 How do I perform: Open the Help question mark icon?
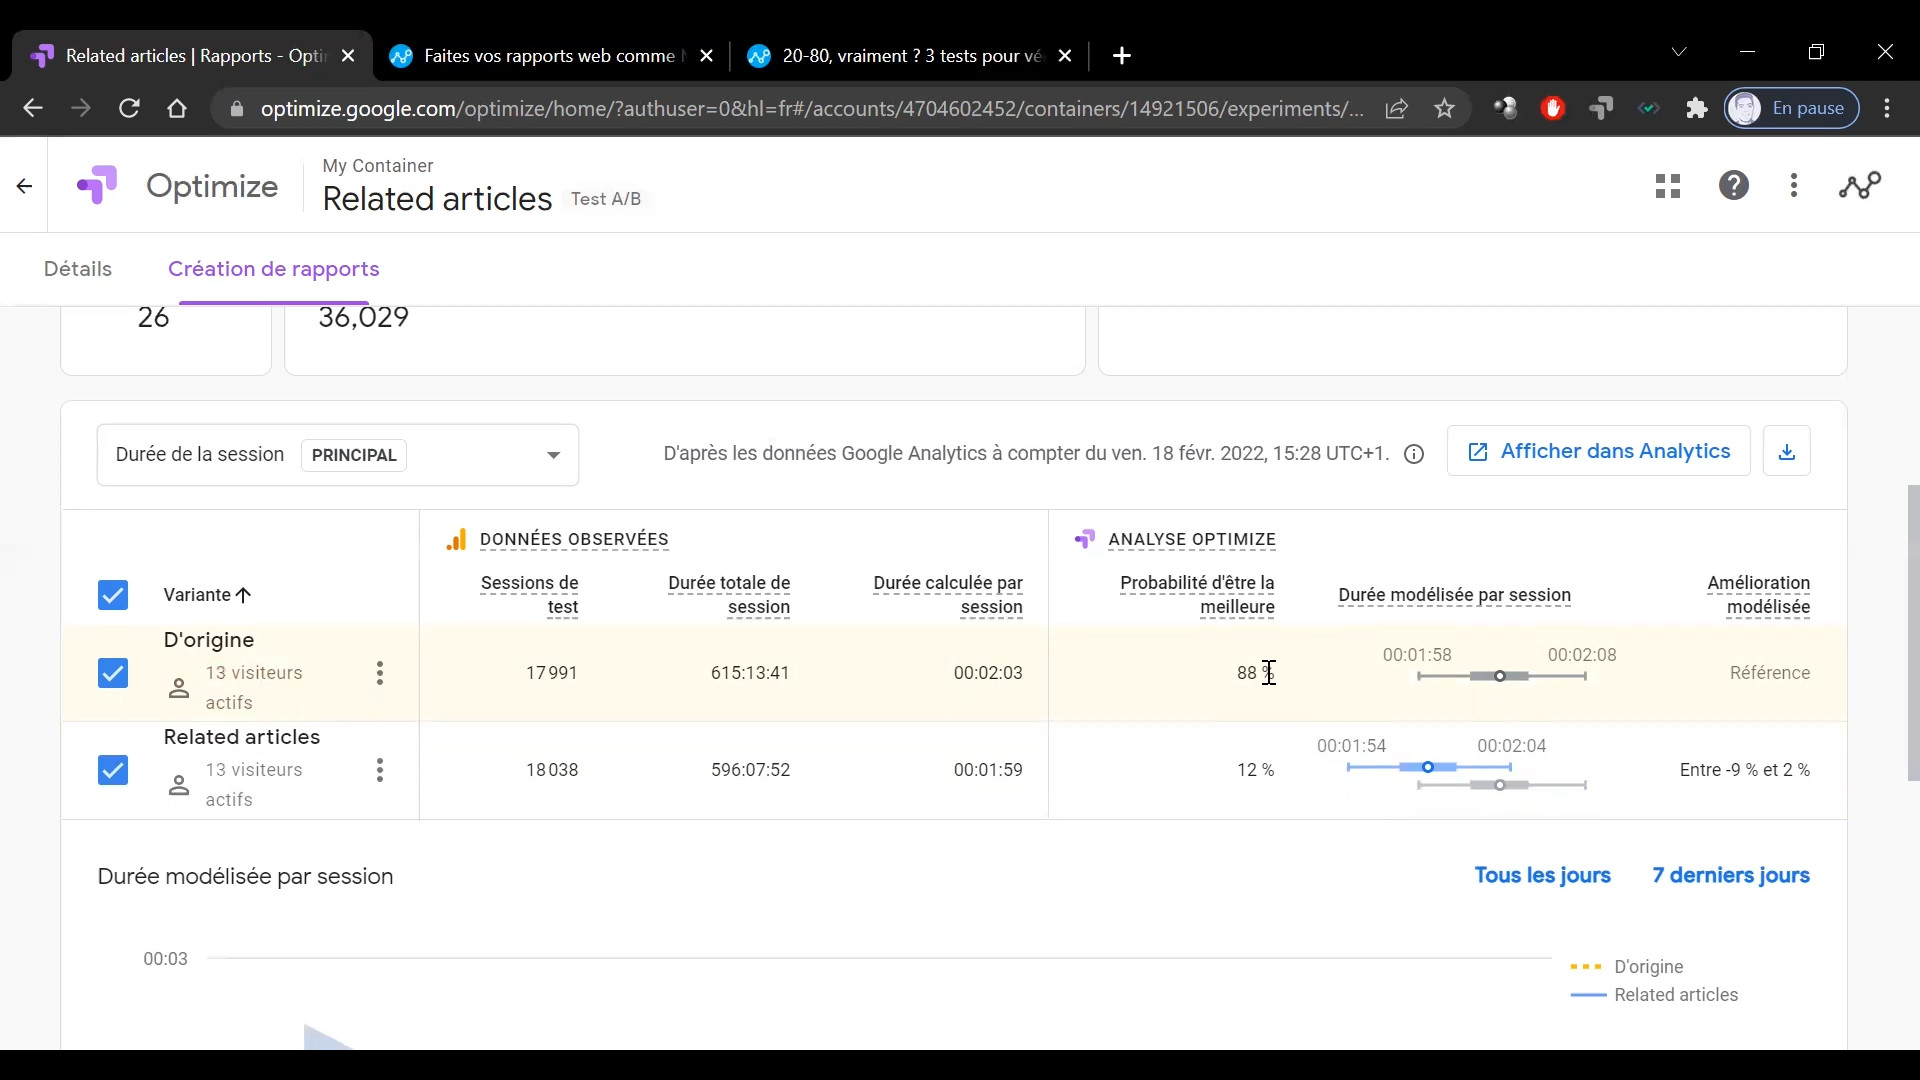(x=1734, y=186)
